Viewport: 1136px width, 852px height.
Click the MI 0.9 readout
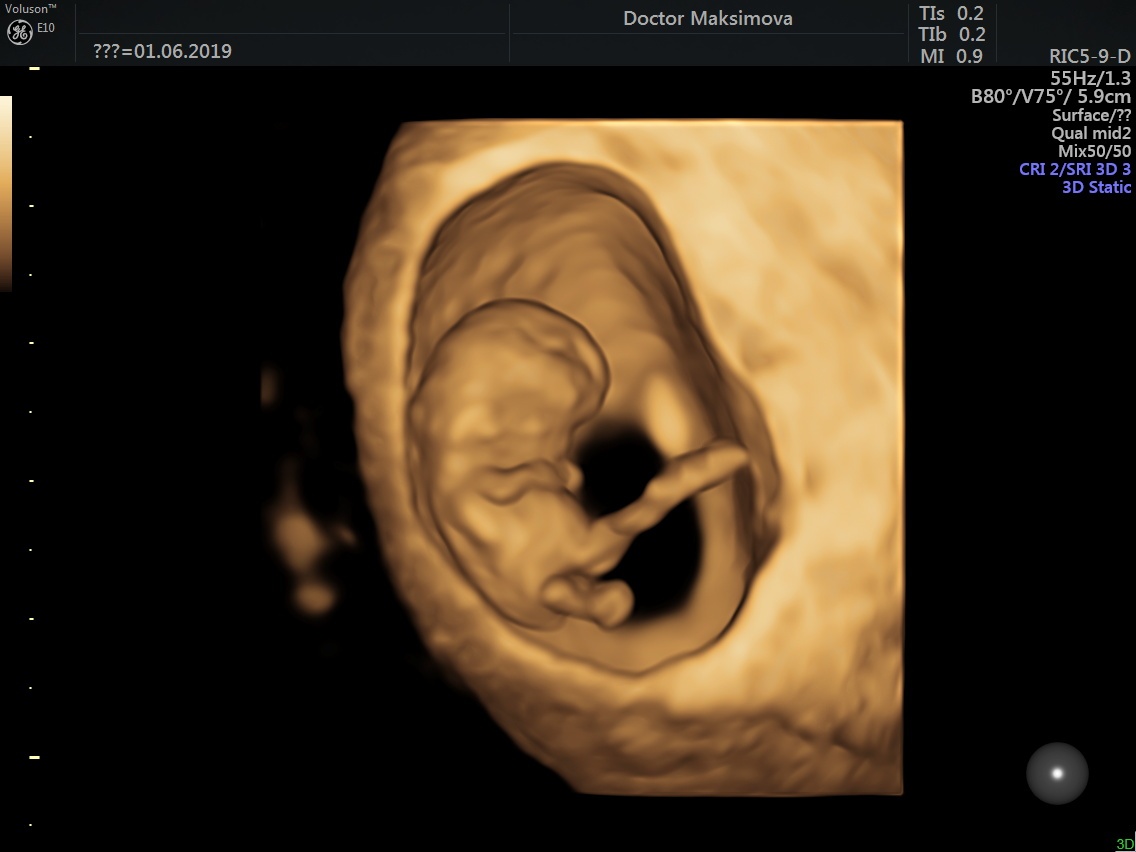951,56
